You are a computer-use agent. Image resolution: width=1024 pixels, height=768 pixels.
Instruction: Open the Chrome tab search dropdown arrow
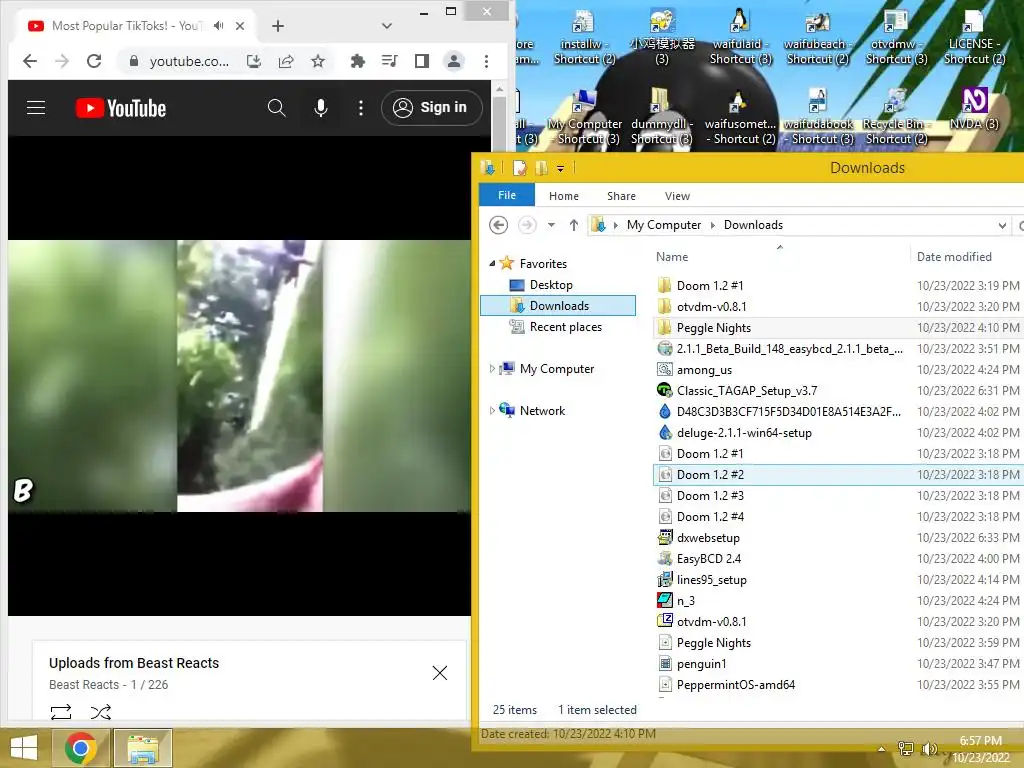[387, 26]
